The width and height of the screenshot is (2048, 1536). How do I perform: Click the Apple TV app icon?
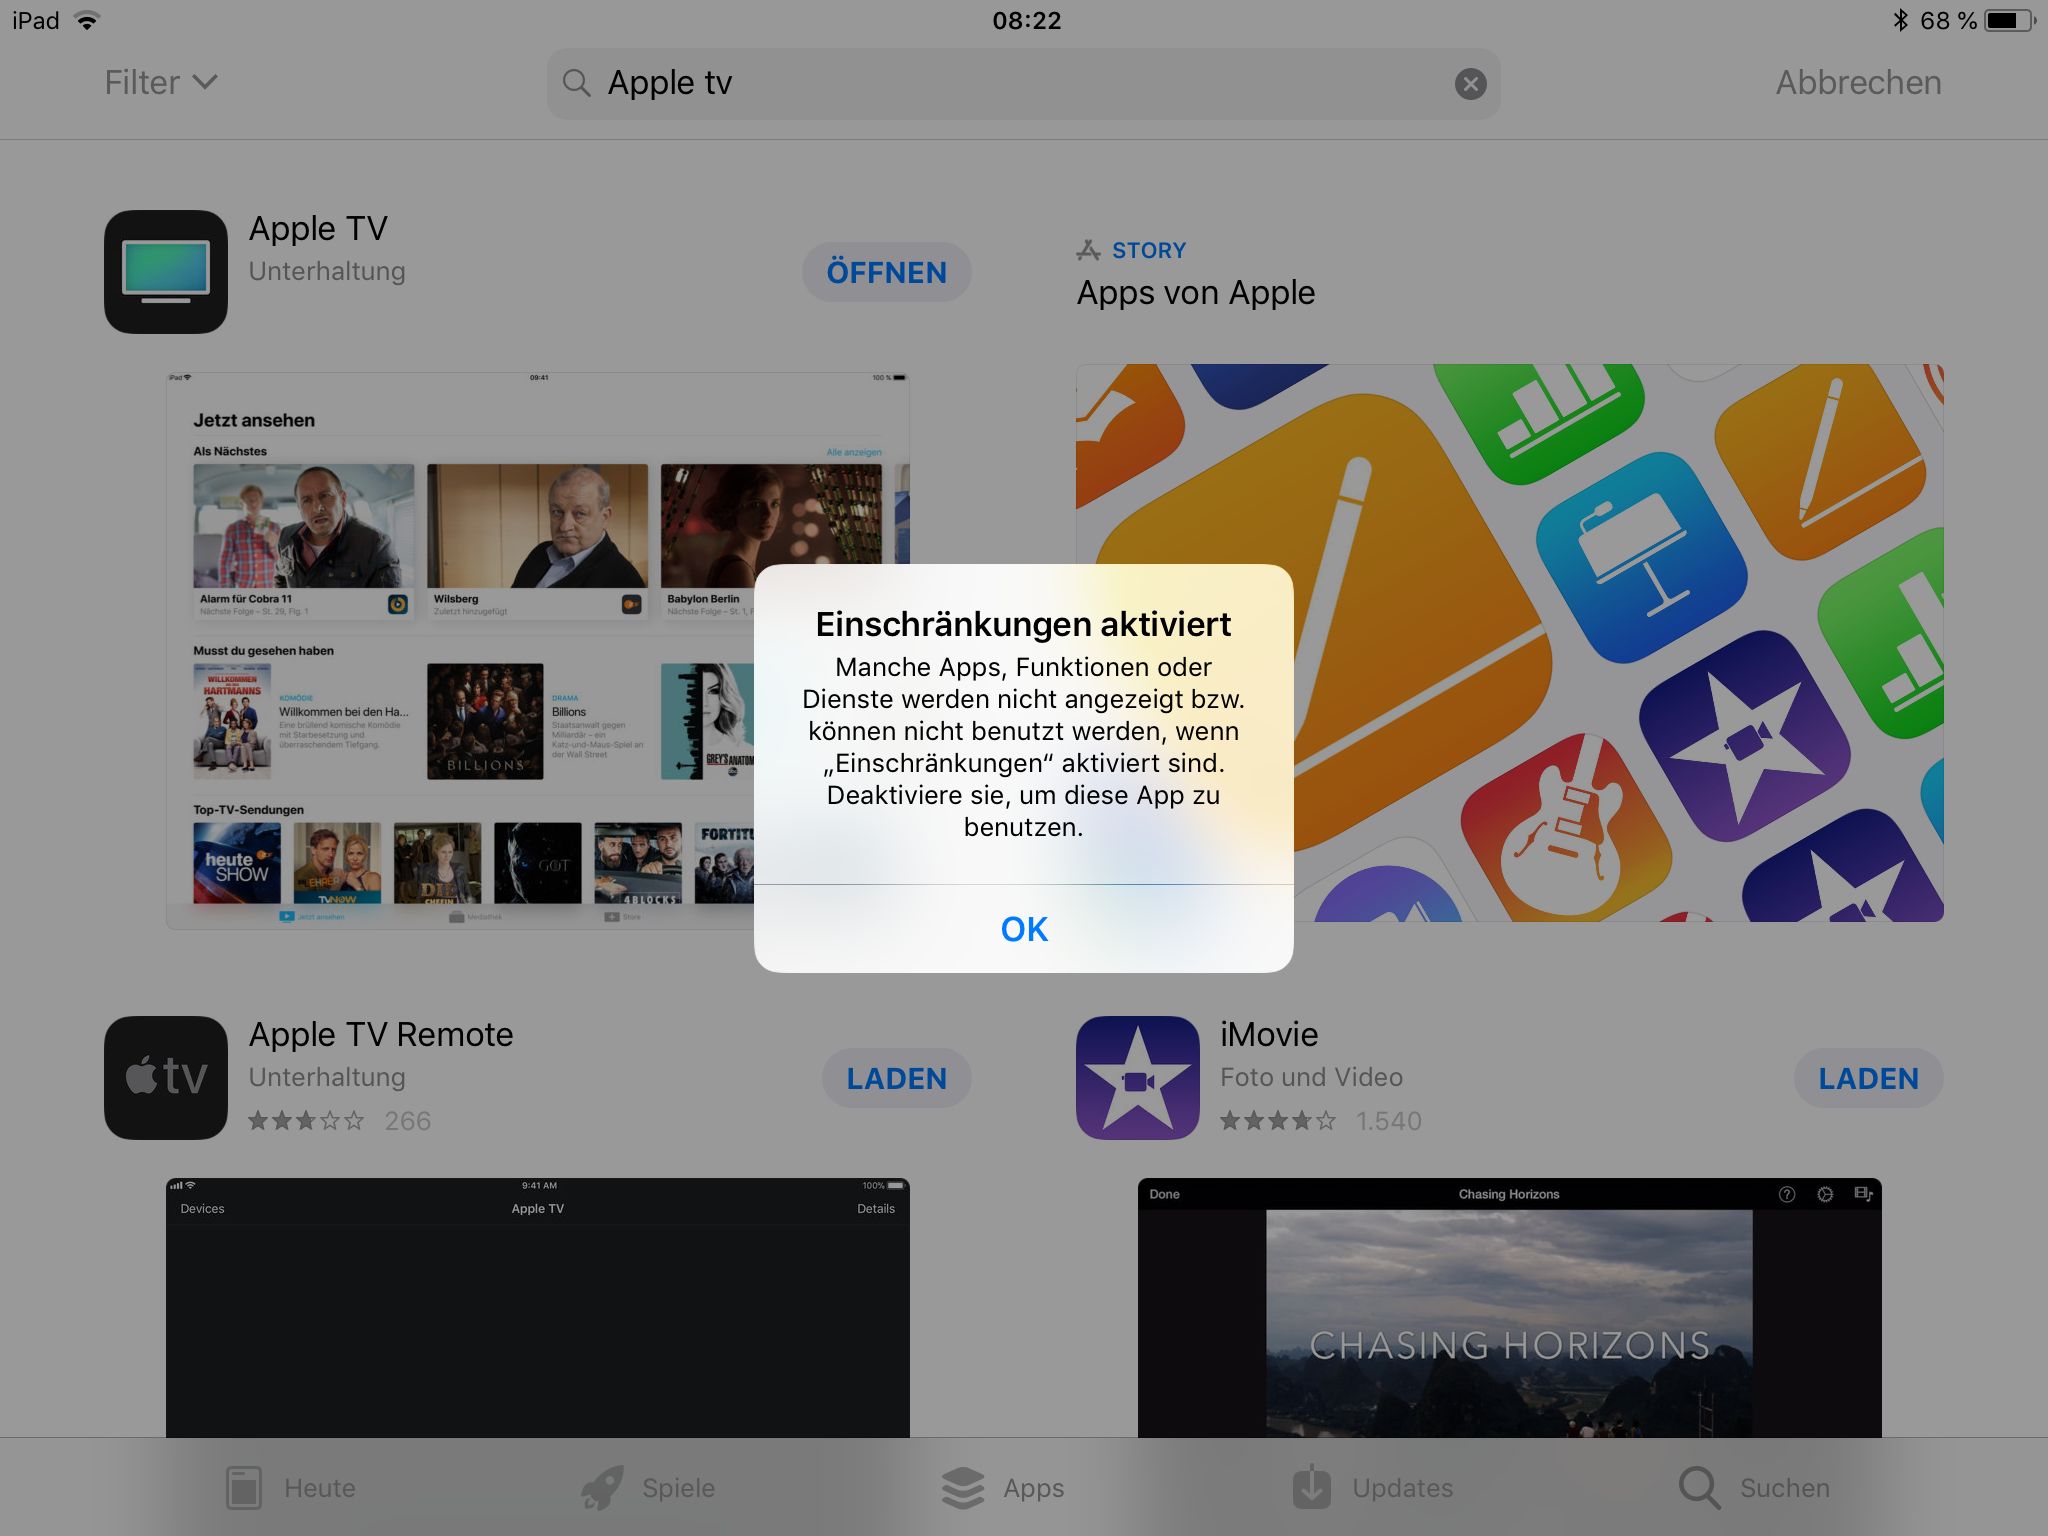tap(166, 272)
